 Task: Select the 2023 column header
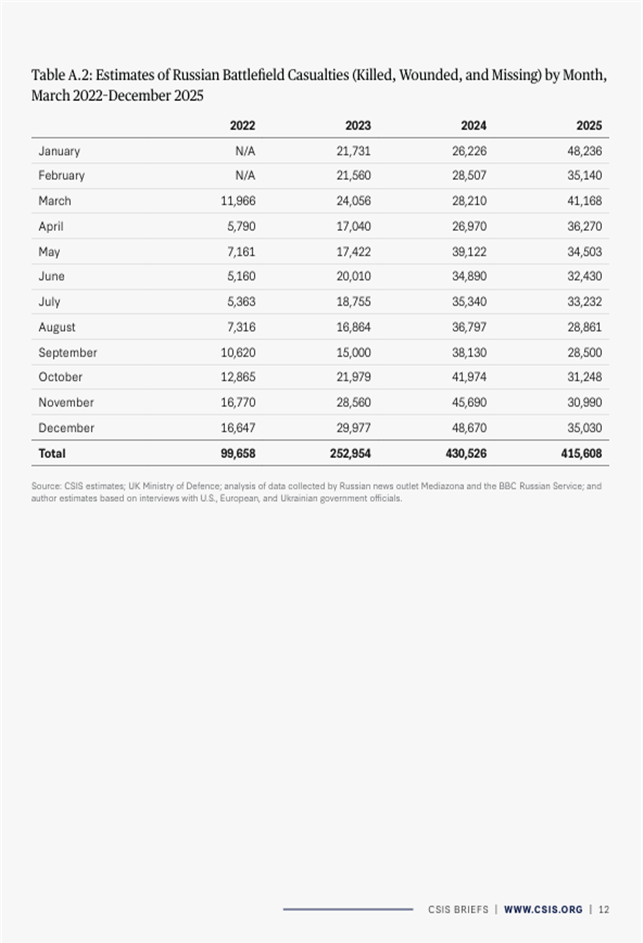[x=357, y=125]
